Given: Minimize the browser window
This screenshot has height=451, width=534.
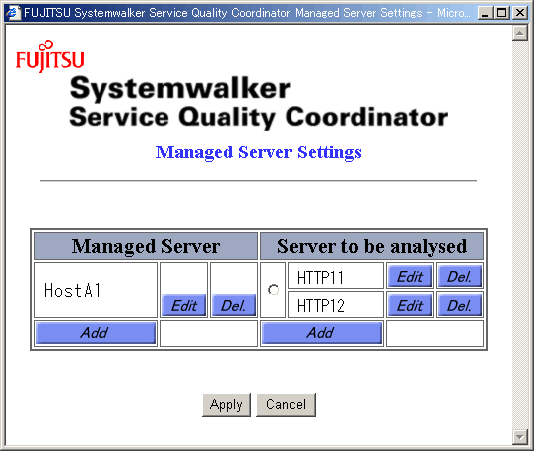Looking at the screenshot, I should click(485, 13).
